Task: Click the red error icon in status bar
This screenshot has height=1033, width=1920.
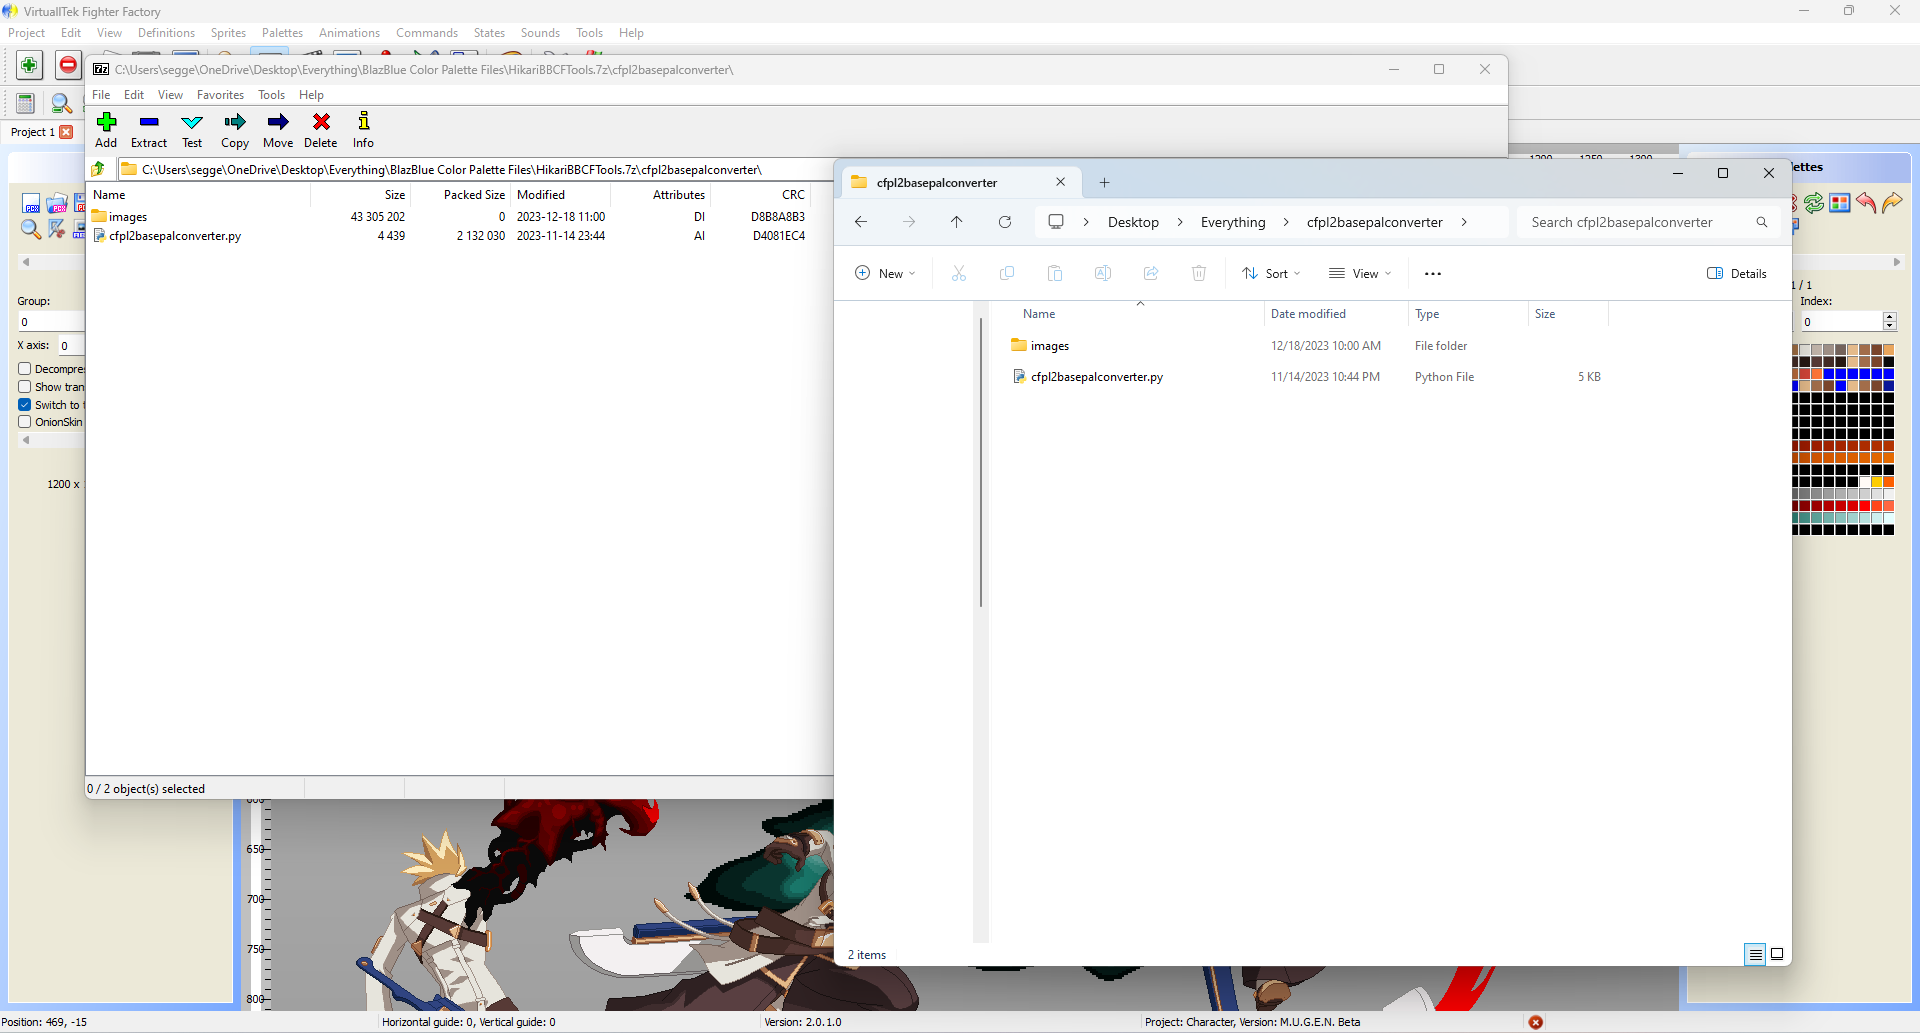Action: point(1536,1022)
